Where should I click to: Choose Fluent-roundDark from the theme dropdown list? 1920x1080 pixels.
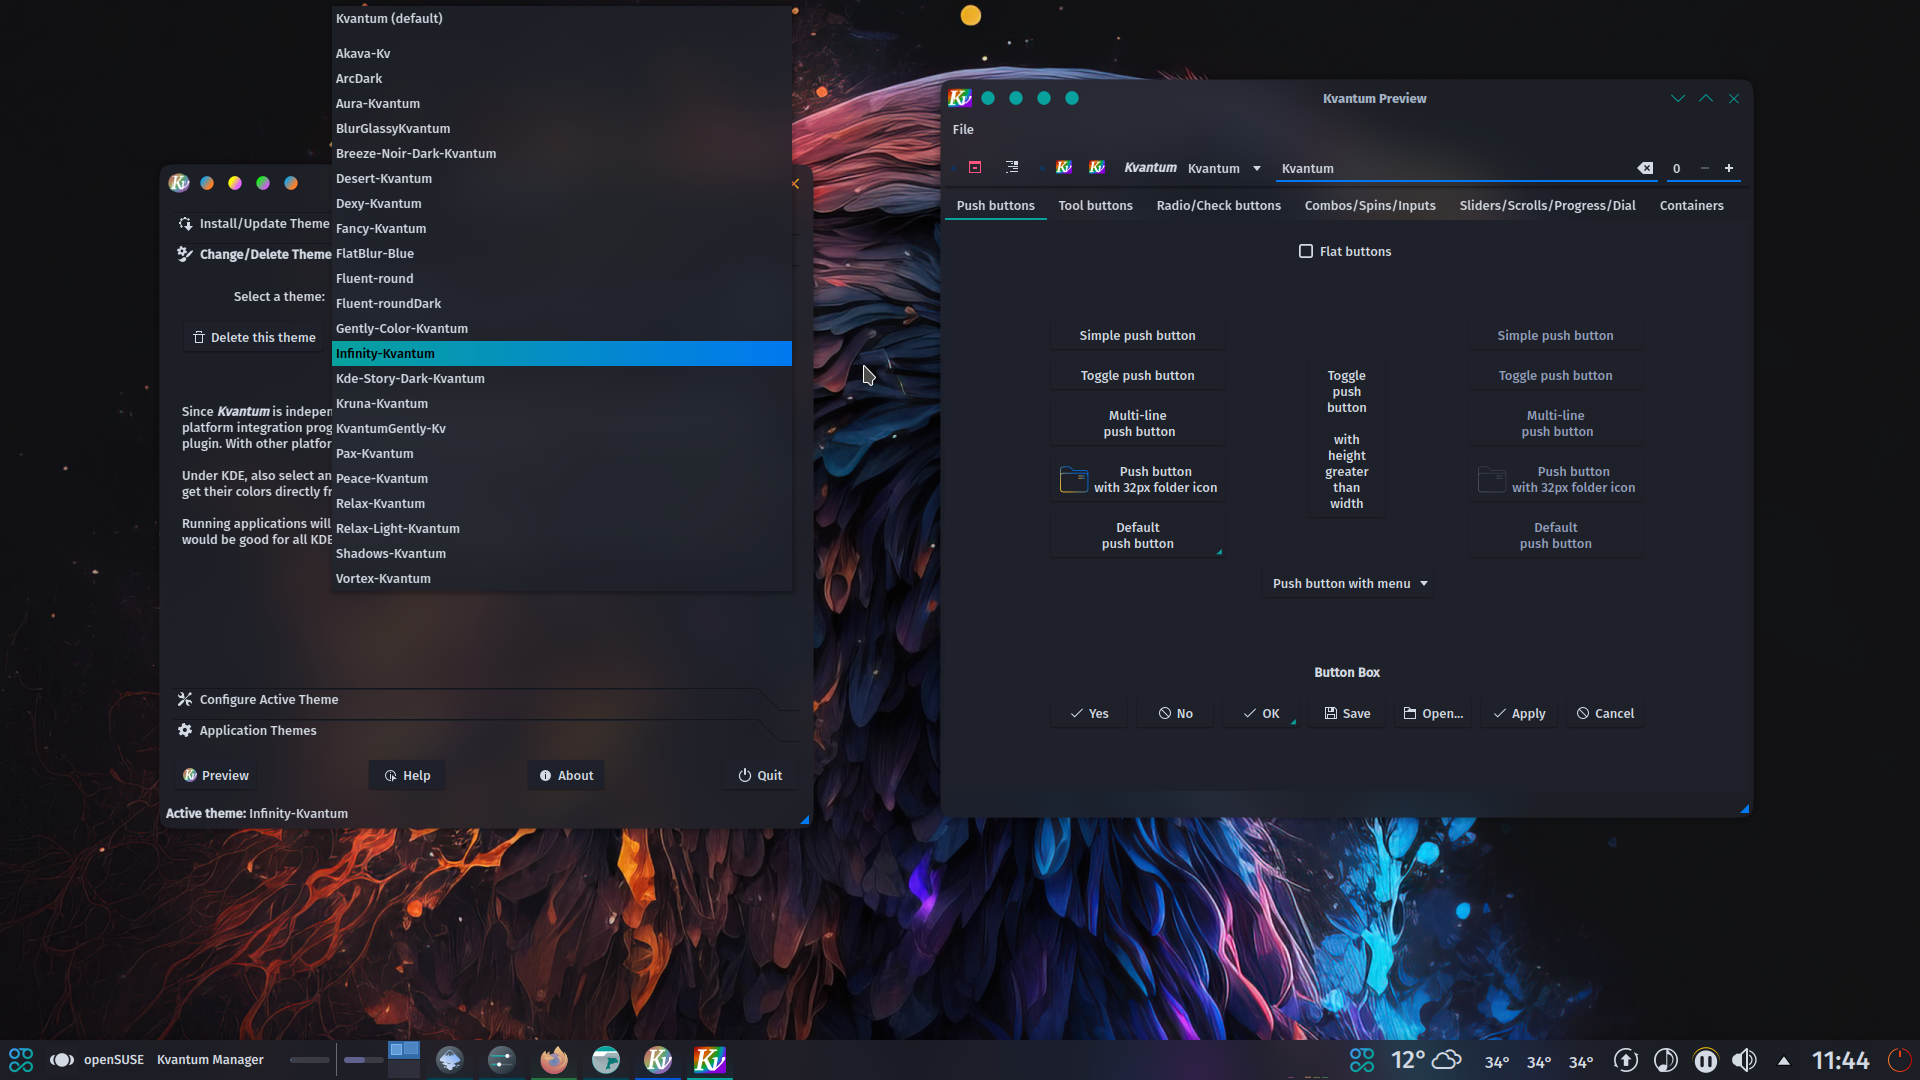click(x=561, y=303)
